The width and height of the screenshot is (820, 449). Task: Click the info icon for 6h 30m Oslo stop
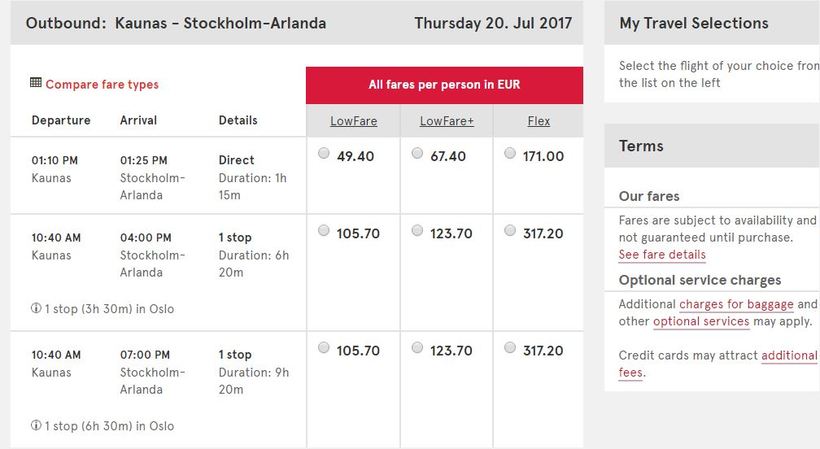36,426
